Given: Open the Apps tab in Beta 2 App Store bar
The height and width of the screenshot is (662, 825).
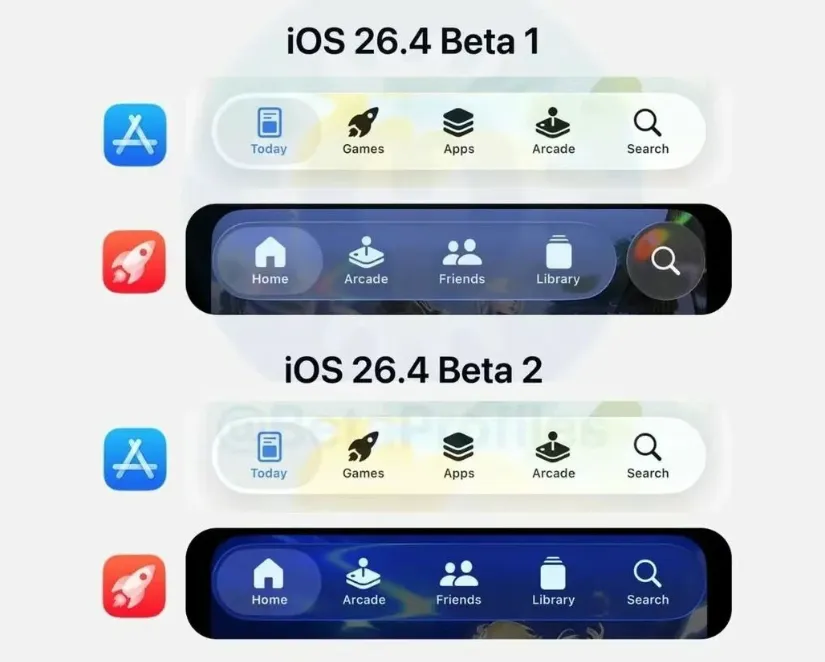Looking at the screenshot, I should pos(458,456).
